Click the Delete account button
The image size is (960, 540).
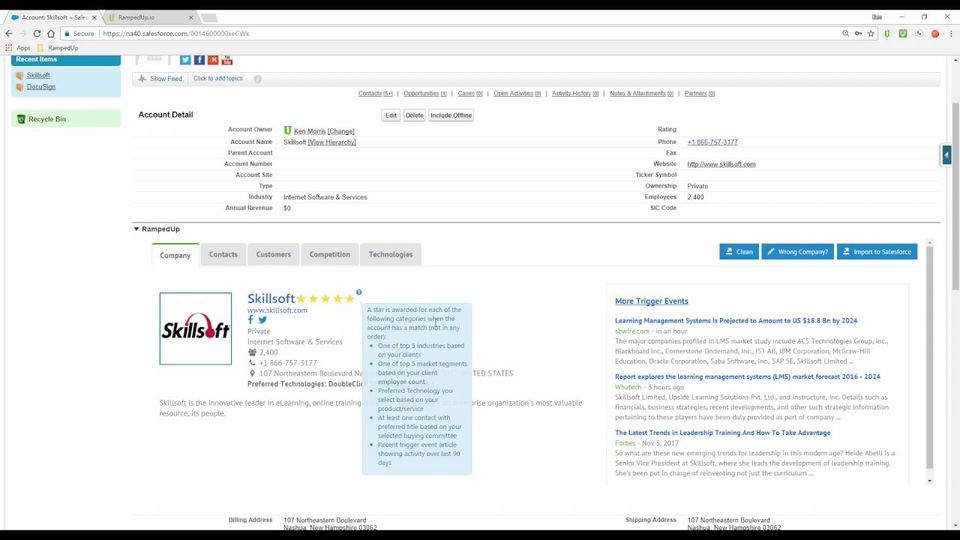coord(414,115)
